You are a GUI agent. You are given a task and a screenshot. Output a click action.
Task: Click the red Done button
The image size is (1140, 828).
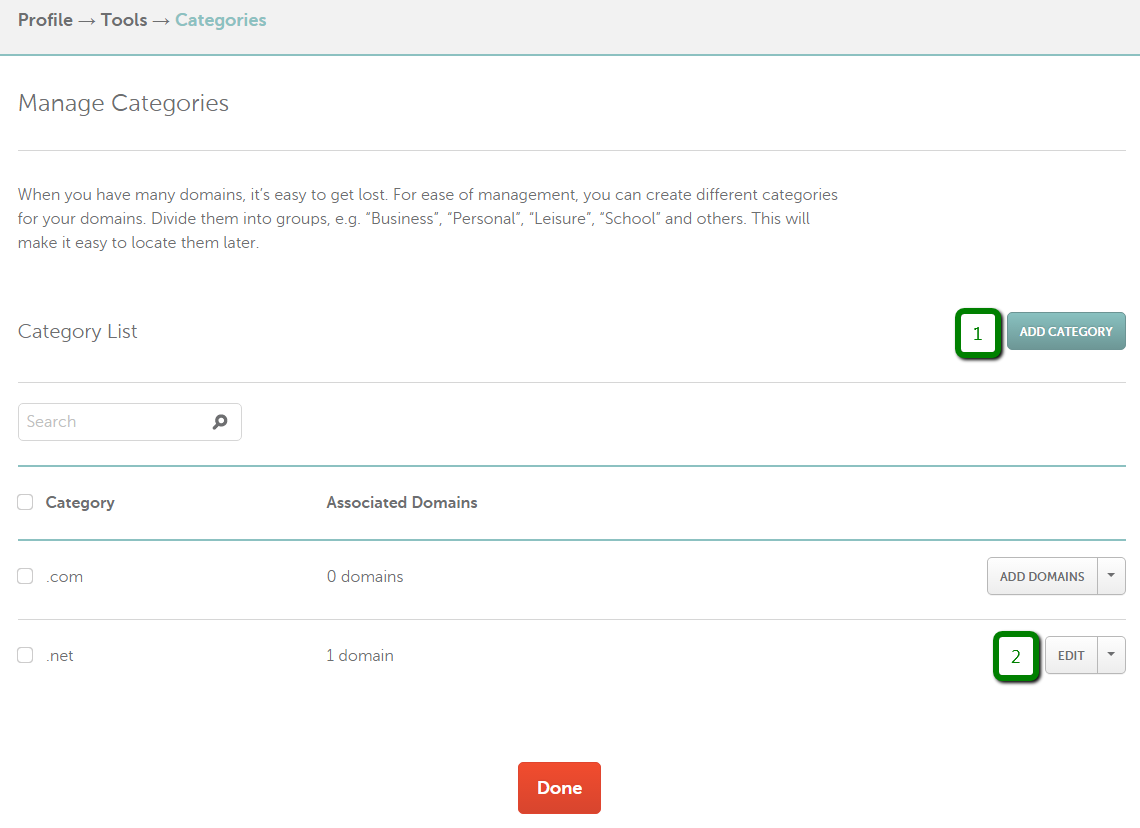click(559, 788)
